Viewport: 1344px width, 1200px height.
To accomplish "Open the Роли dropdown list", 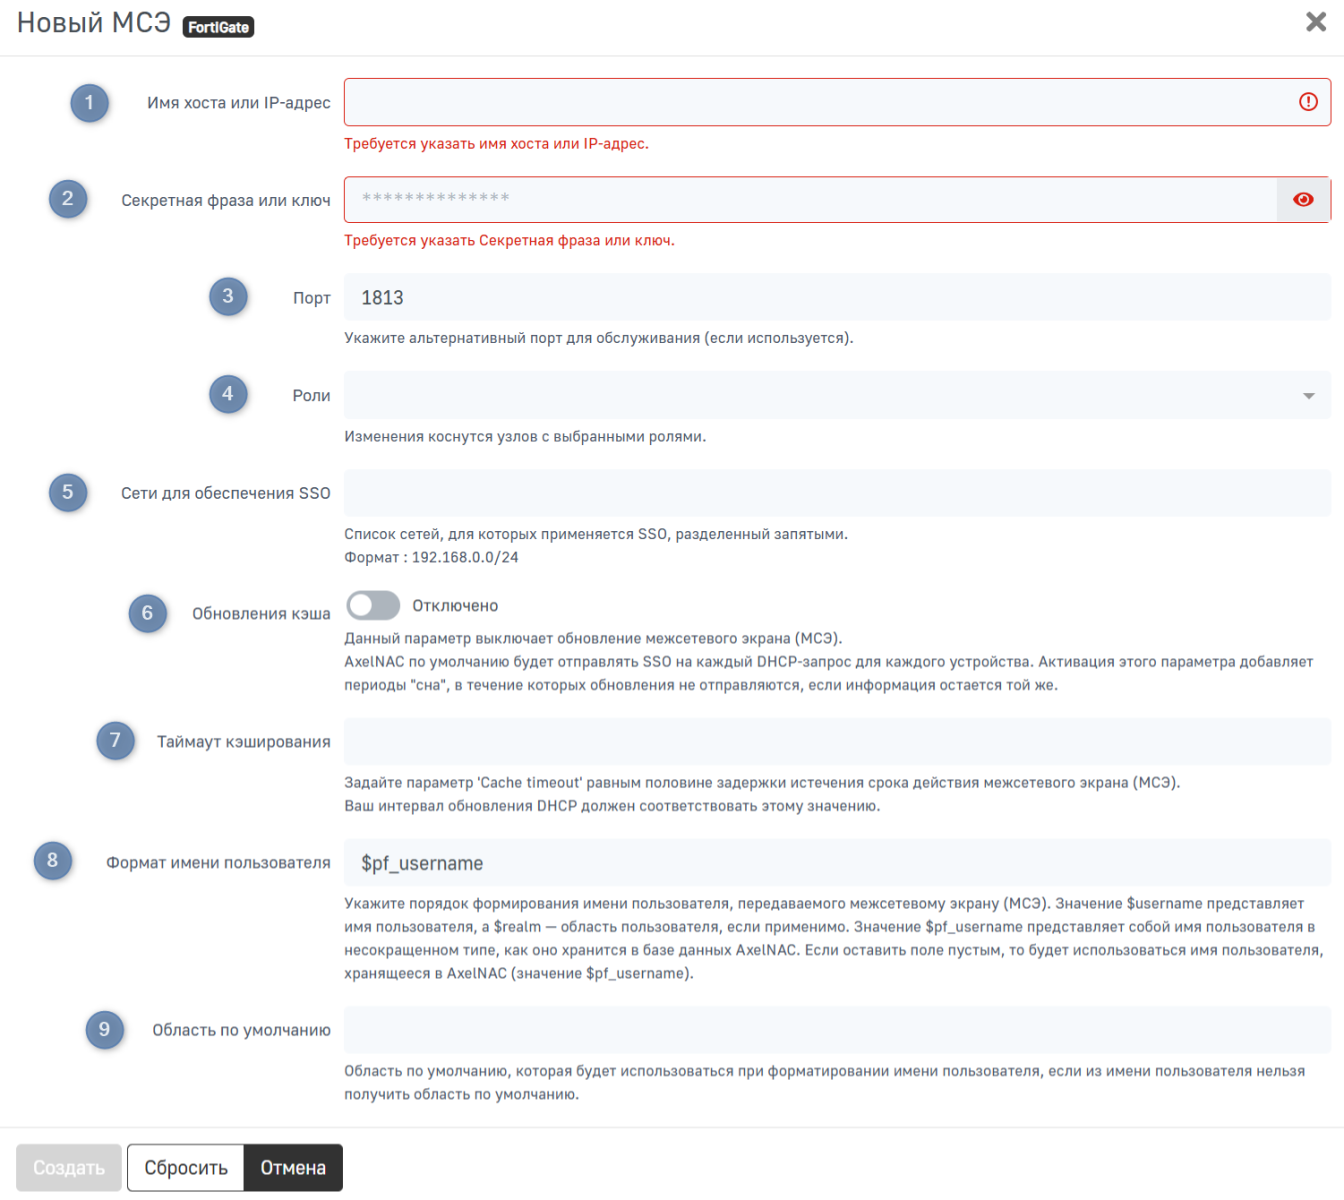I will point(820,395).
